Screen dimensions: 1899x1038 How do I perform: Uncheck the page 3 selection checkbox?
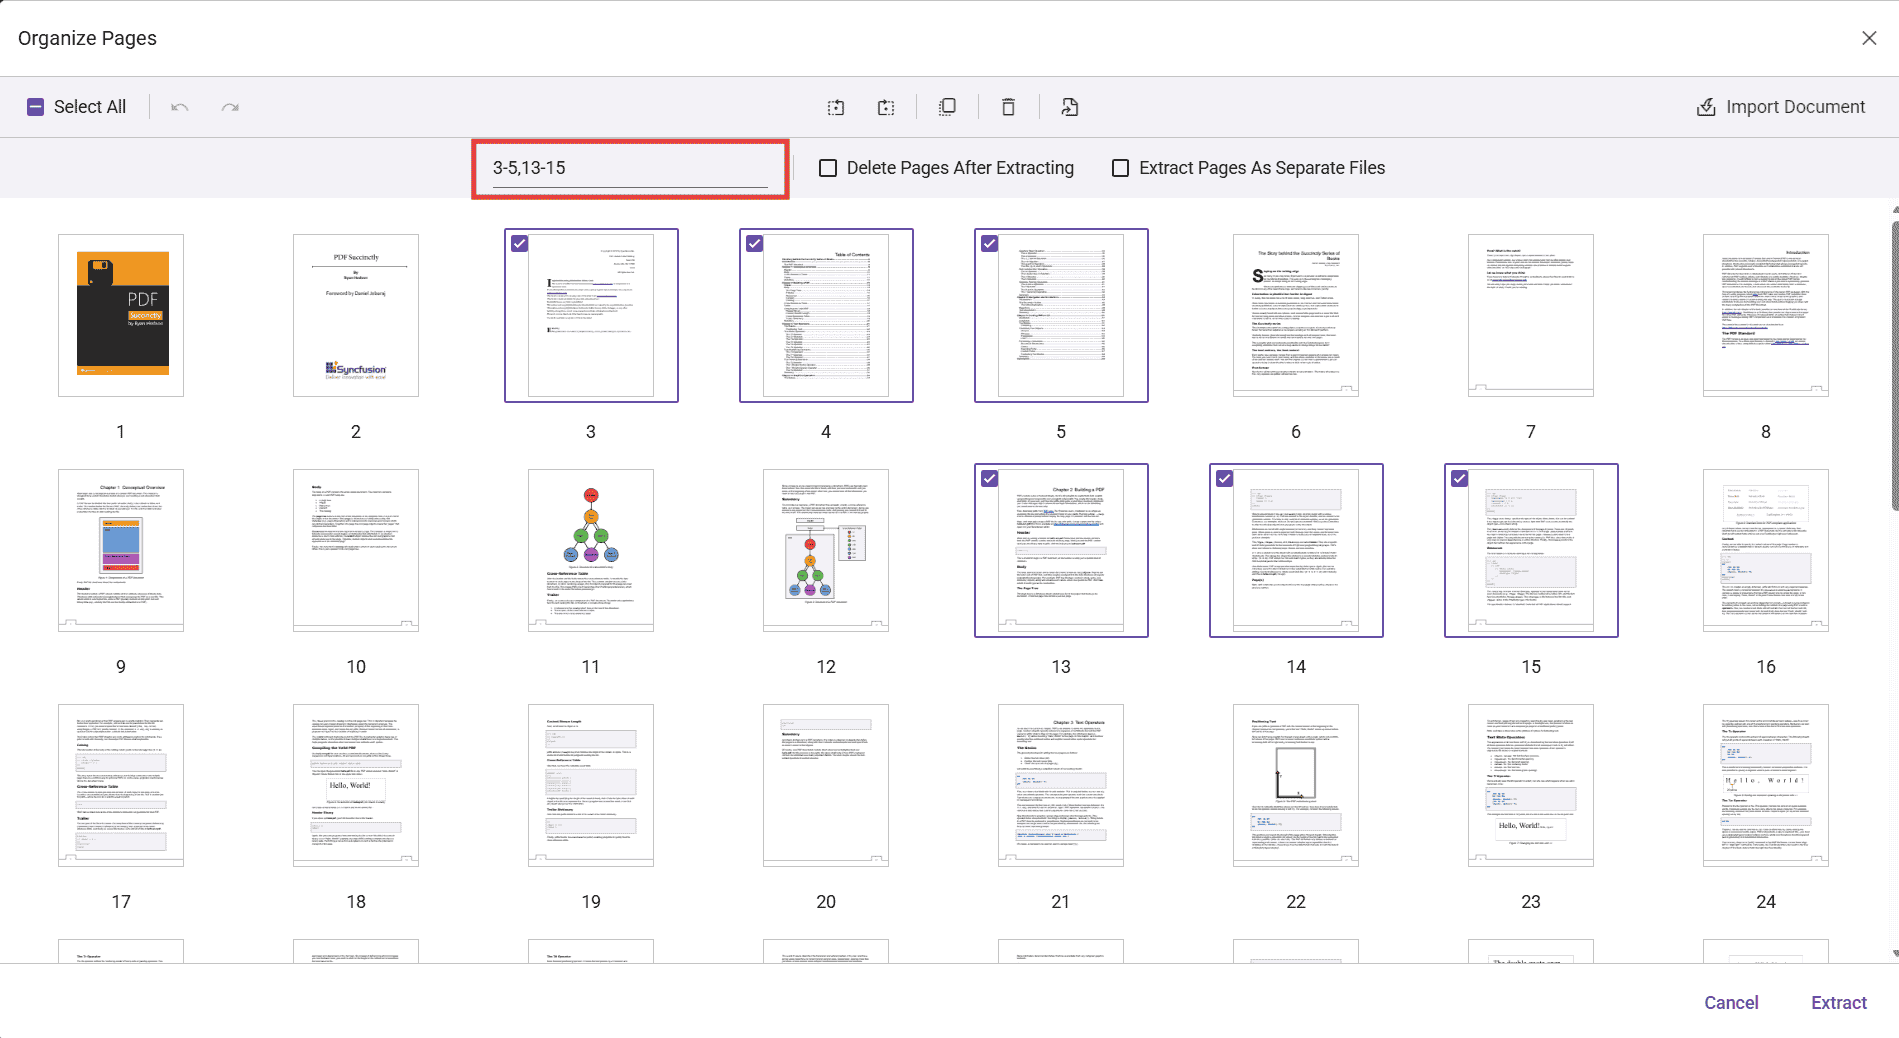point(520,243)
